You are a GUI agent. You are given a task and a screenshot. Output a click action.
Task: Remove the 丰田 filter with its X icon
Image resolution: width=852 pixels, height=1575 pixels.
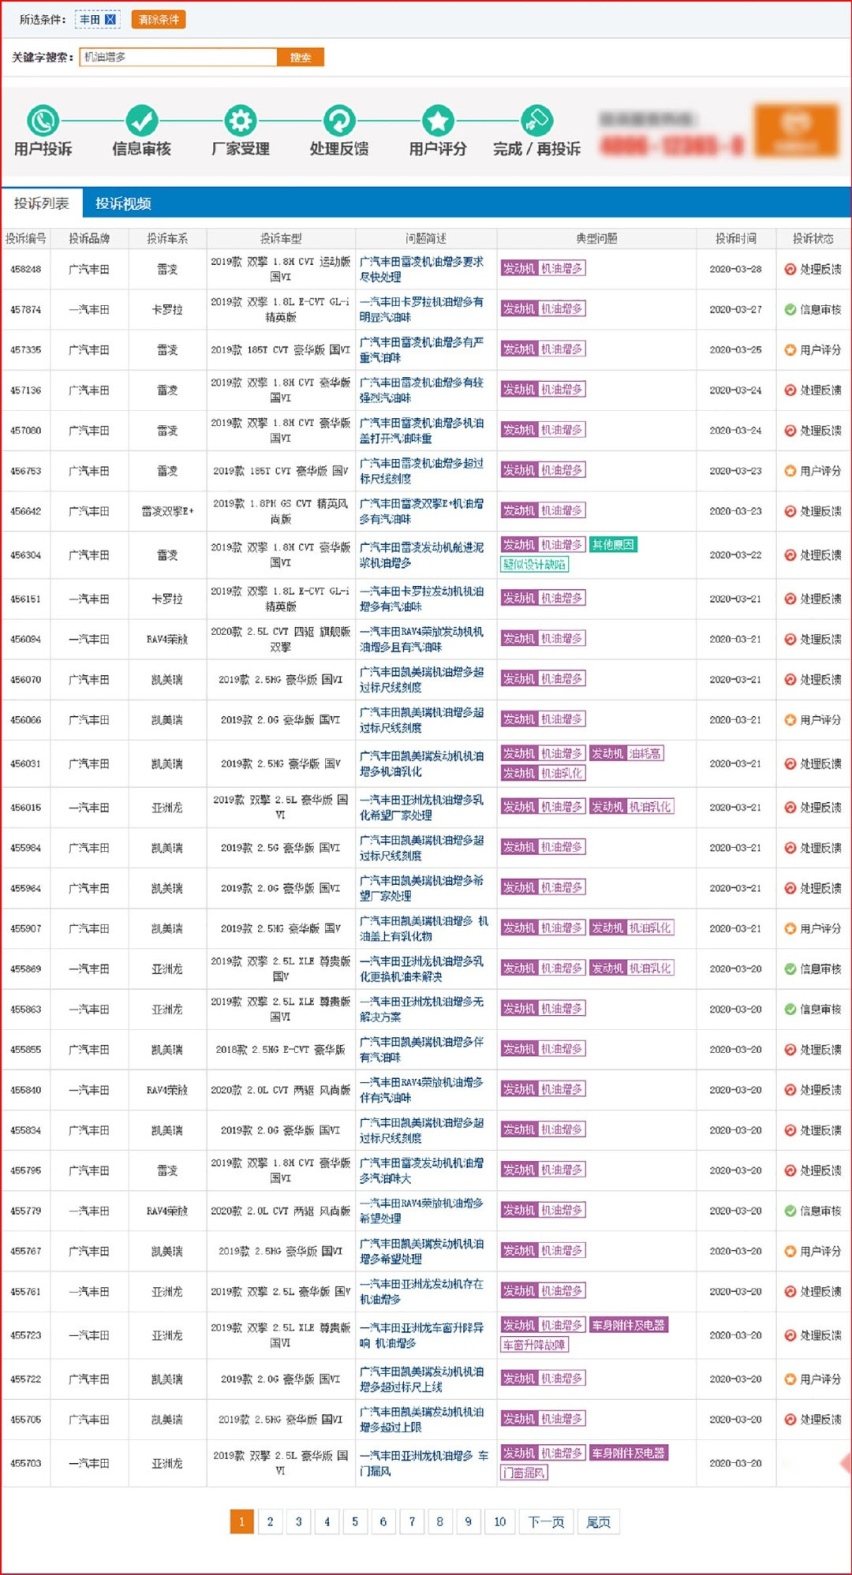coord(111,19)
